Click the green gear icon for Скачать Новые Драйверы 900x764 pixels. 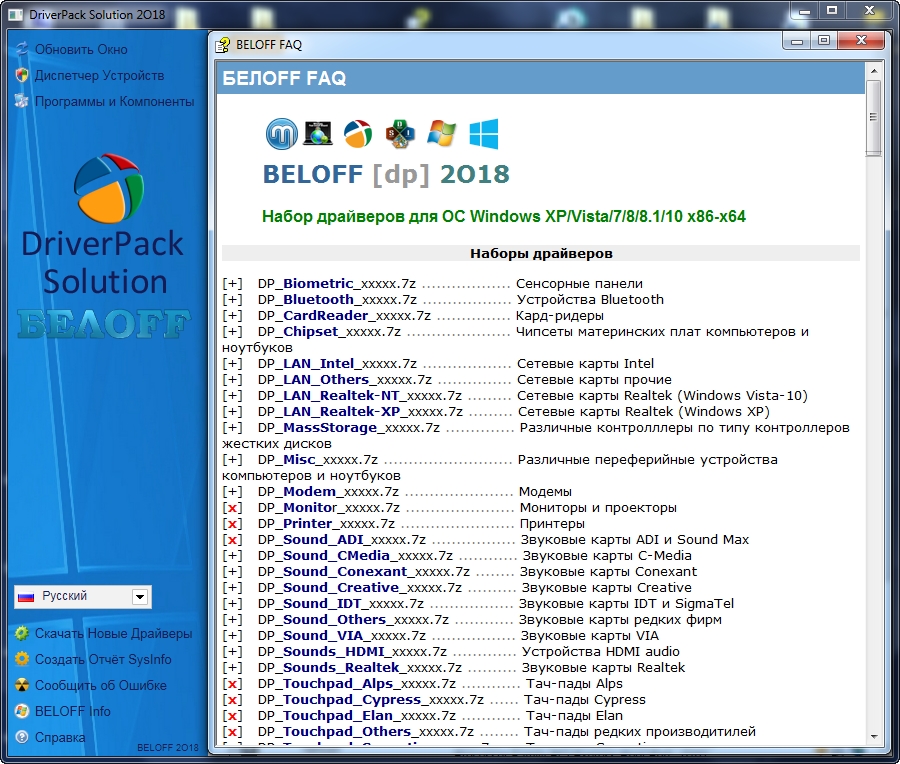point(22,634)
